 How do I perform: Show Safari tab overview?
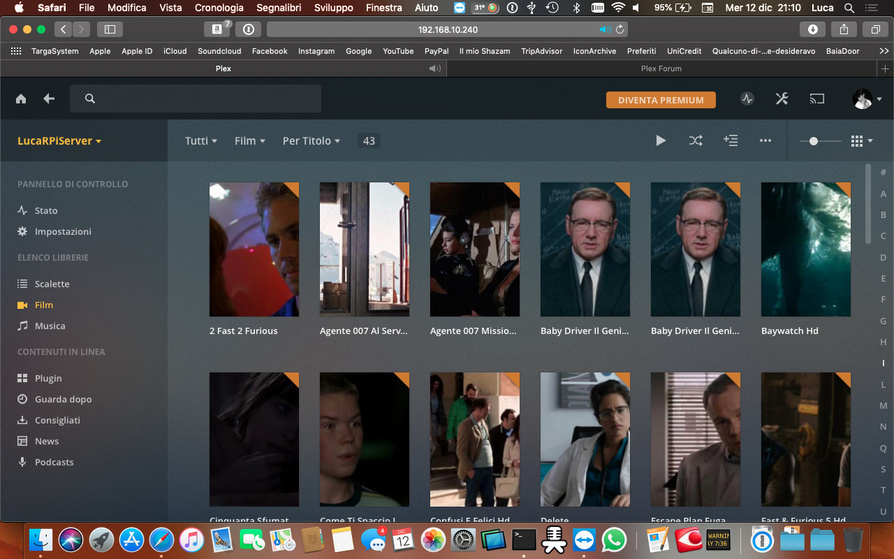[875, 29]
